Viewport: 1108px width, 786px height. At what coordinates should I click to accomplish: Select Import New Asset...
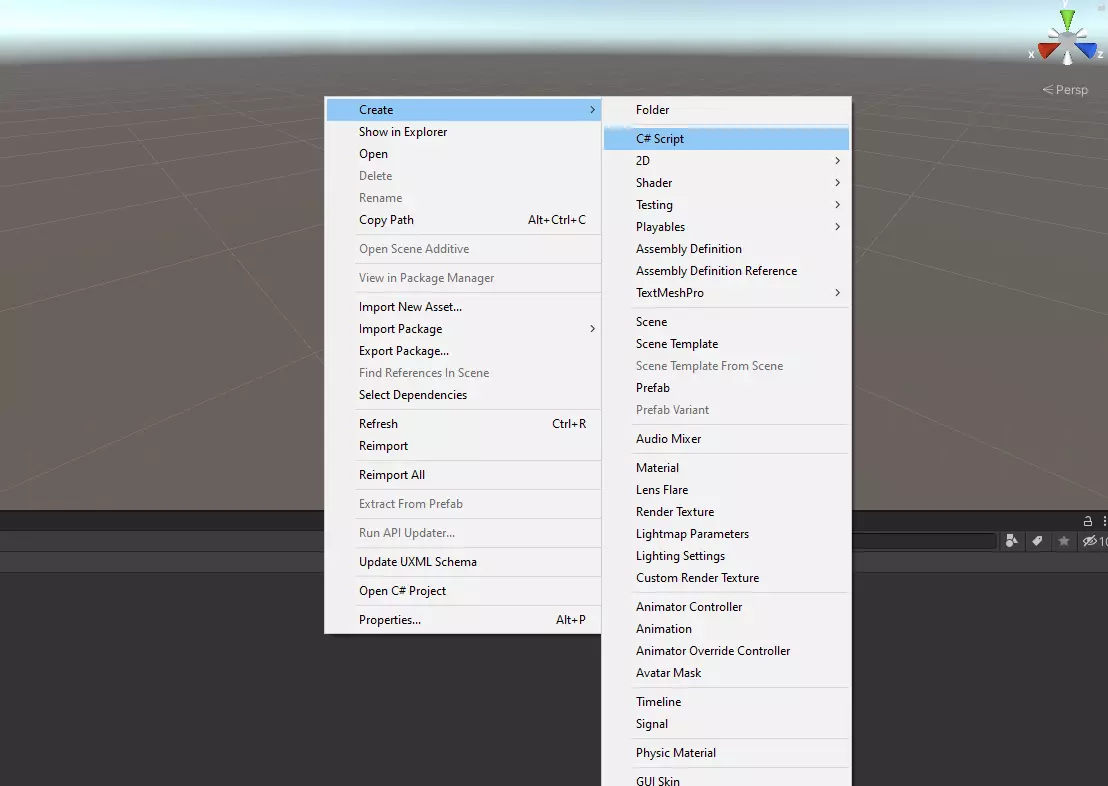(463, 307)
